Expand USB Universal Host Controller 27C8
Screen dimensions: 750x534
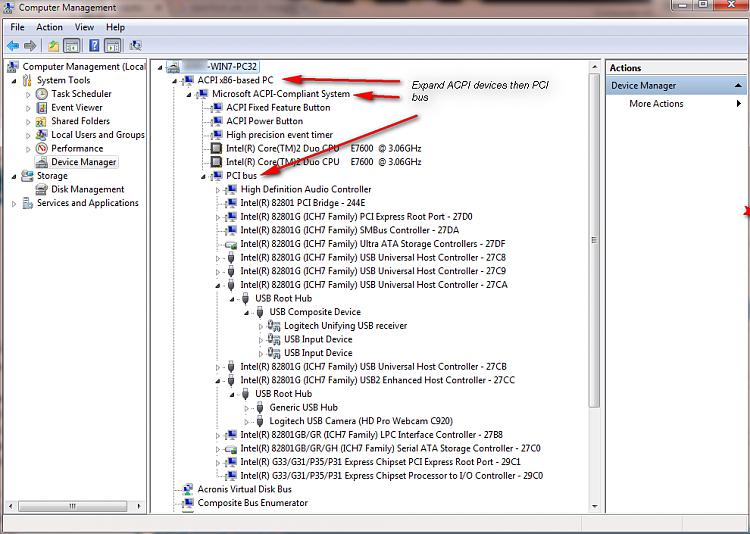coord(218,258)
